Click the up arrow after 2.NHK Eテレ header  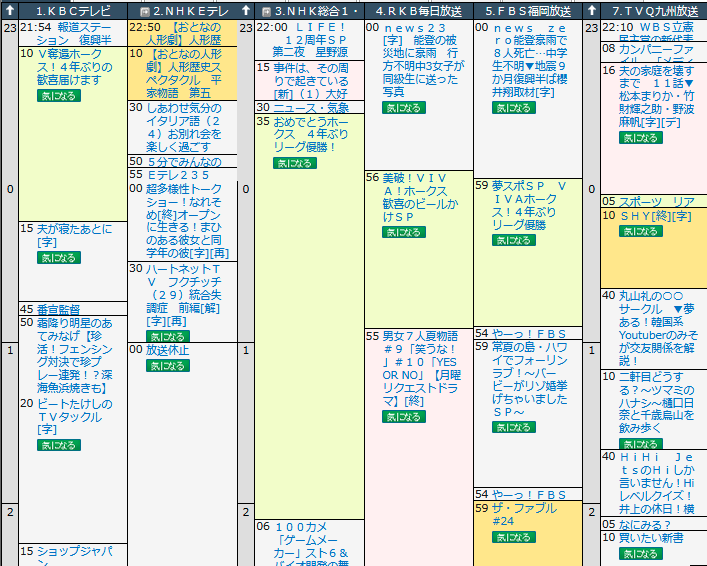246,10
